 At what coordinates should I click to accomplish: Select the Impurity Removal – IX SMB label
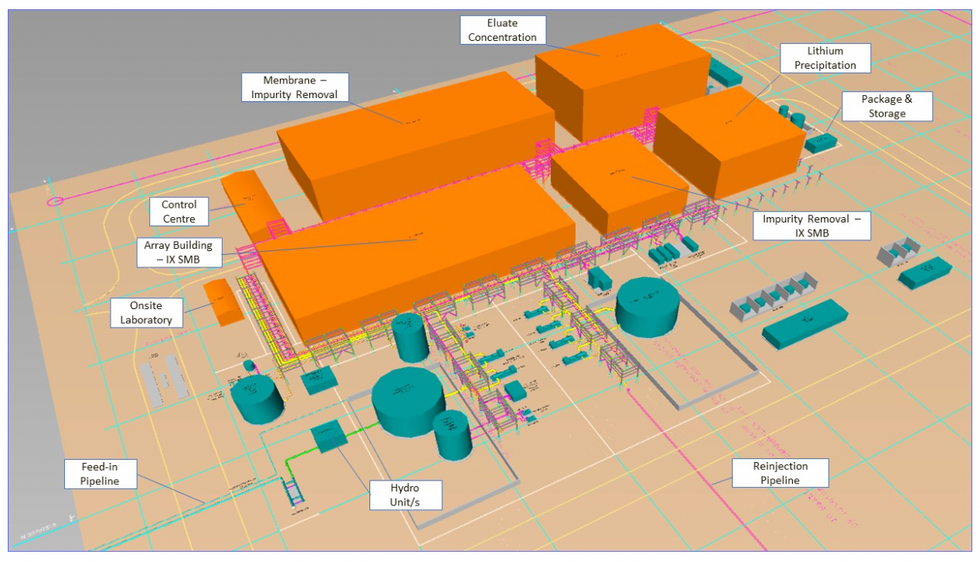click(810, 225)
